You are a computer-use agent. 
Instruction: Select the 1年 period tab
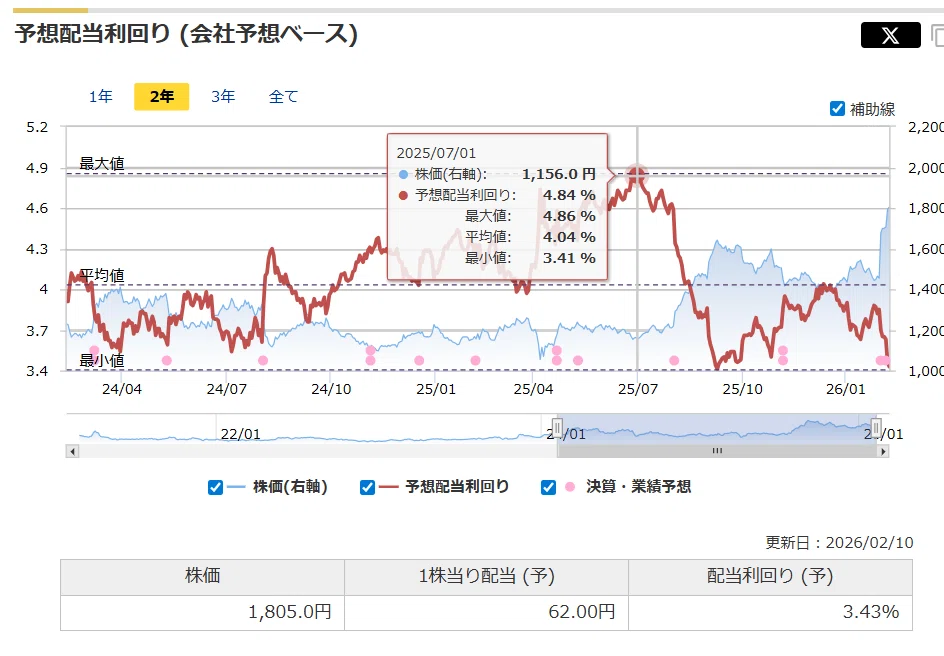(101, 96)
